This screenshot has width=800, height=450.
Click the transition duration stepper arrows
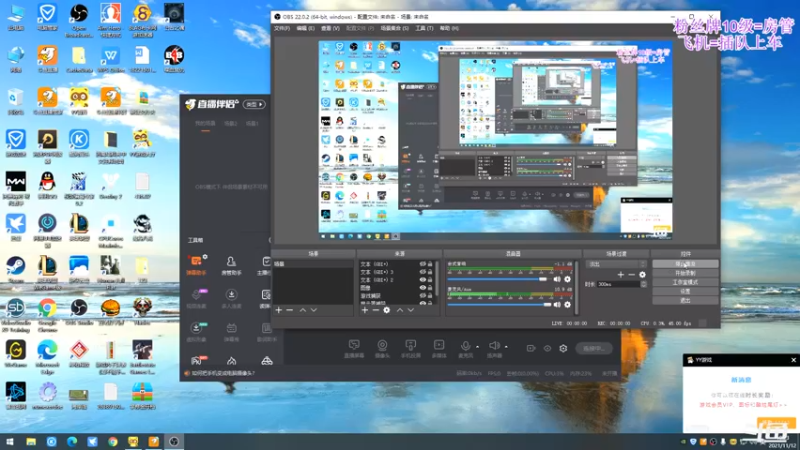[643, 284]
